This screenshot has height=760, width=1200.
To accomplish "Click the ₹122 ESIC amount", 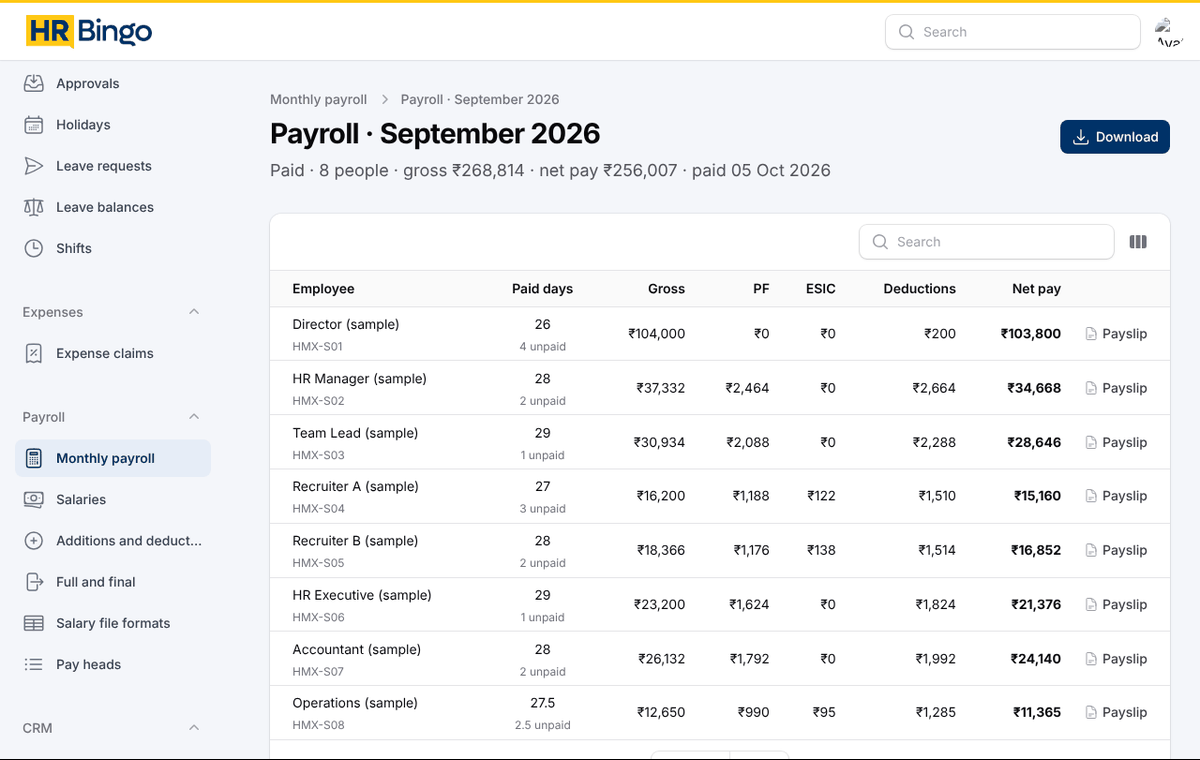I will pos(822,496).
